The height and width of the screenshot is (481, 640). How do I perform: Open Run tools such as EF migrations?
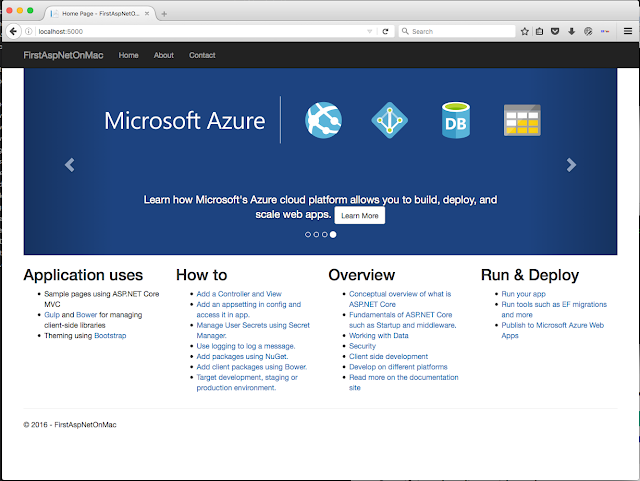[x=554, y=310]
